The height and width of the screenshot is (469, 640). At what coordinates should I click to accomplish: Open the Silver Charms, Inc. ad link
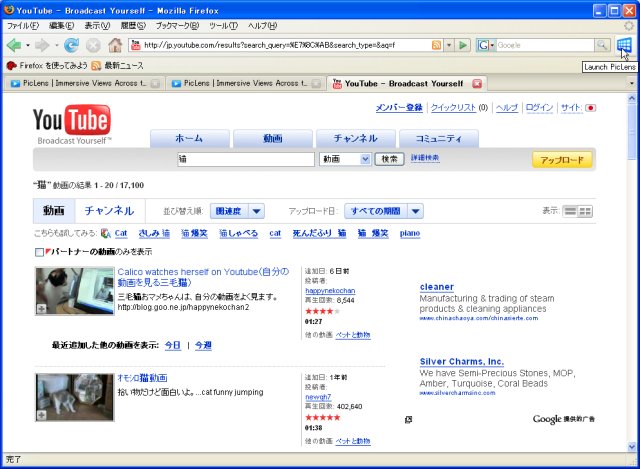462,362
